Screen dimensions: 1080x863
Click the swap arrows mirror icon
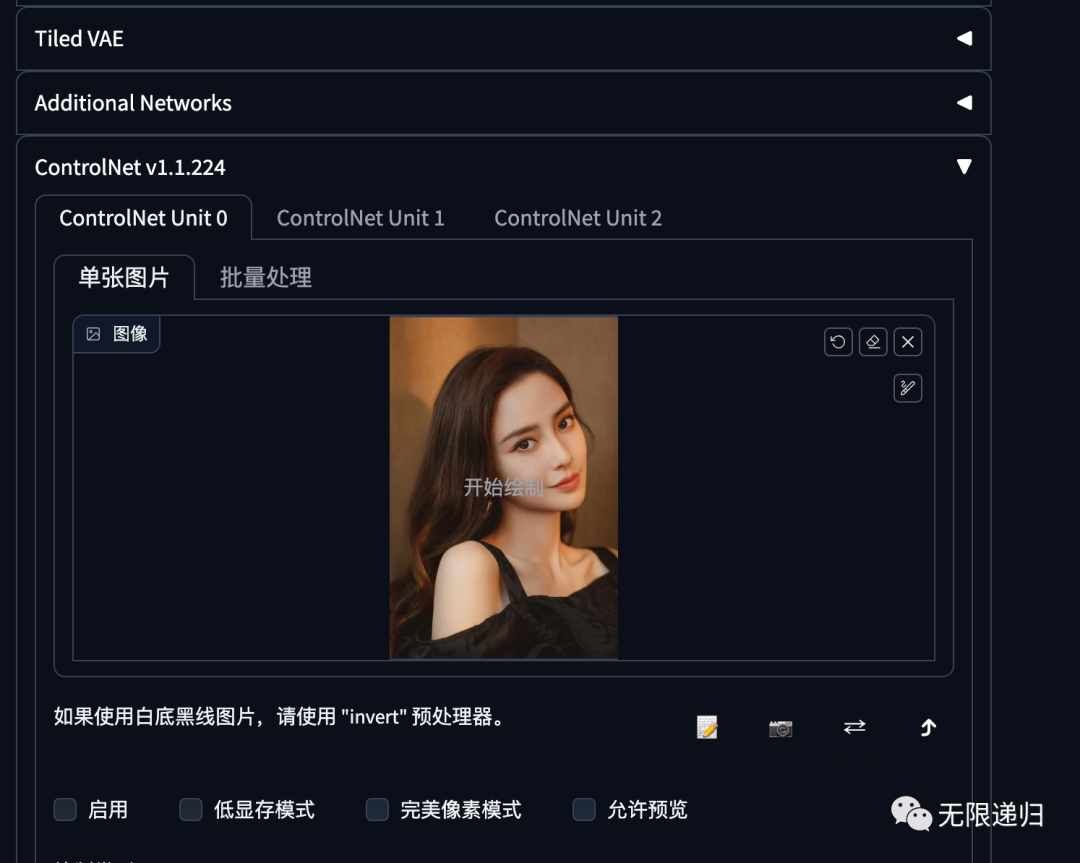coord(855,727)
